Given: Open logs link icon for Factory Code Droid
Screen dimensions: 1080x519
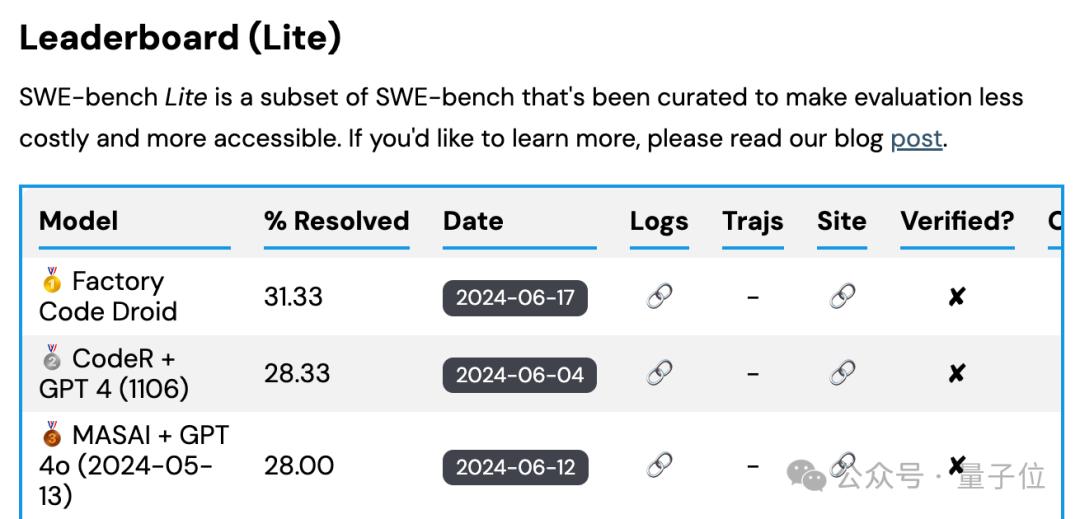Looking at the screenshot, I should [x=659, y=296].
